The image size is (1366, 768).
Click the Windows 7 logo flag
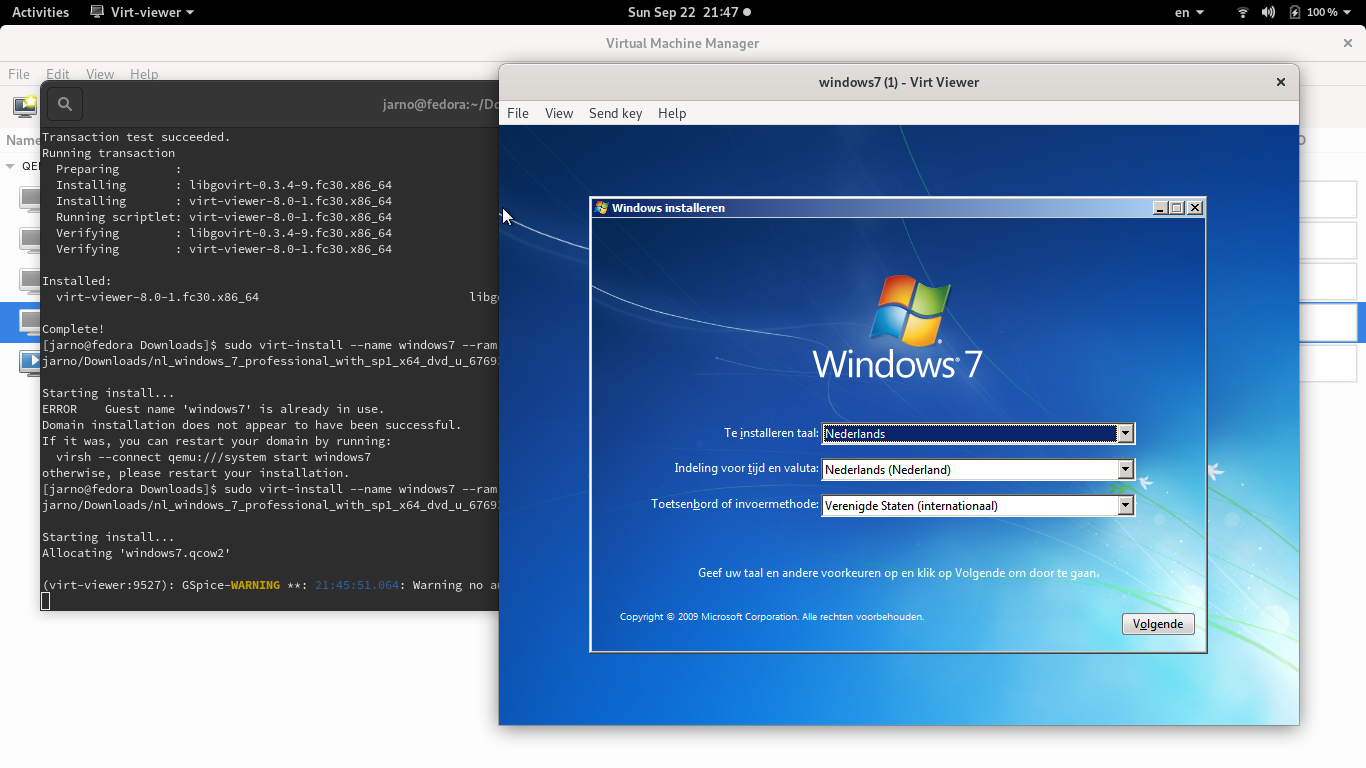[x=910, y=310]
